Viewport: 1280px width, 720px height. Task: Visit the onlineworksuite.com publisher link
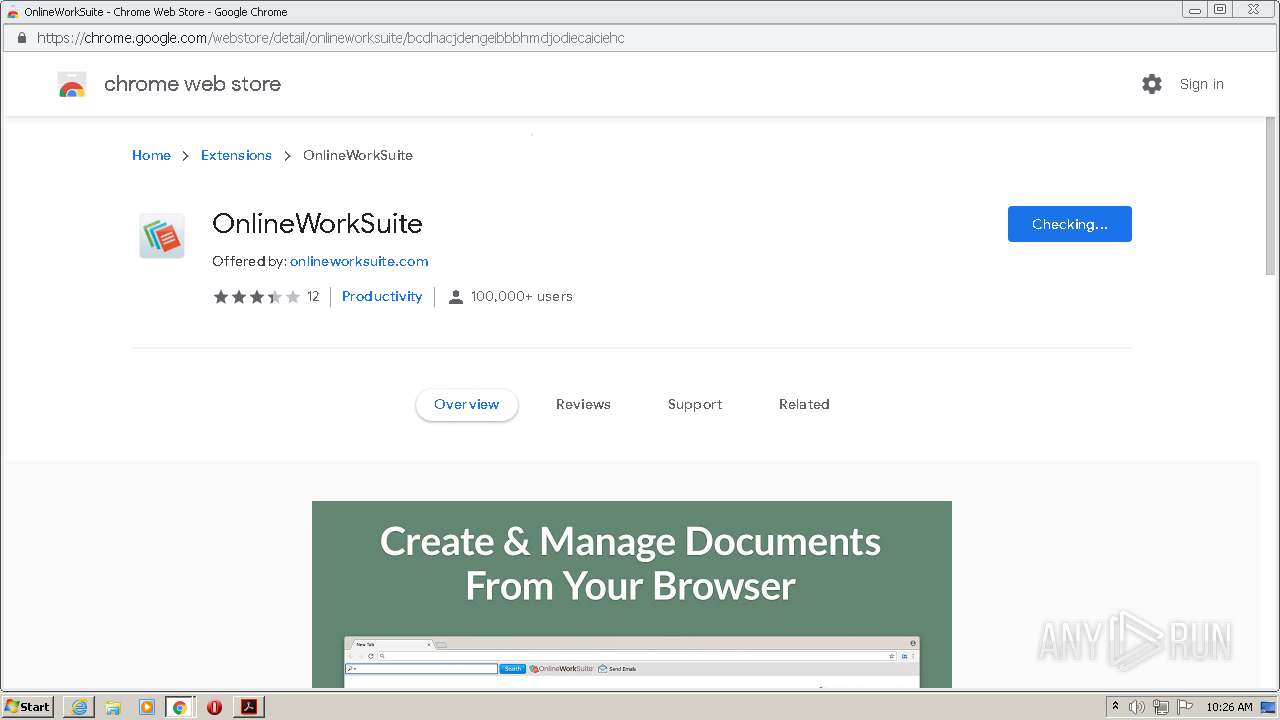click(359, 261)
